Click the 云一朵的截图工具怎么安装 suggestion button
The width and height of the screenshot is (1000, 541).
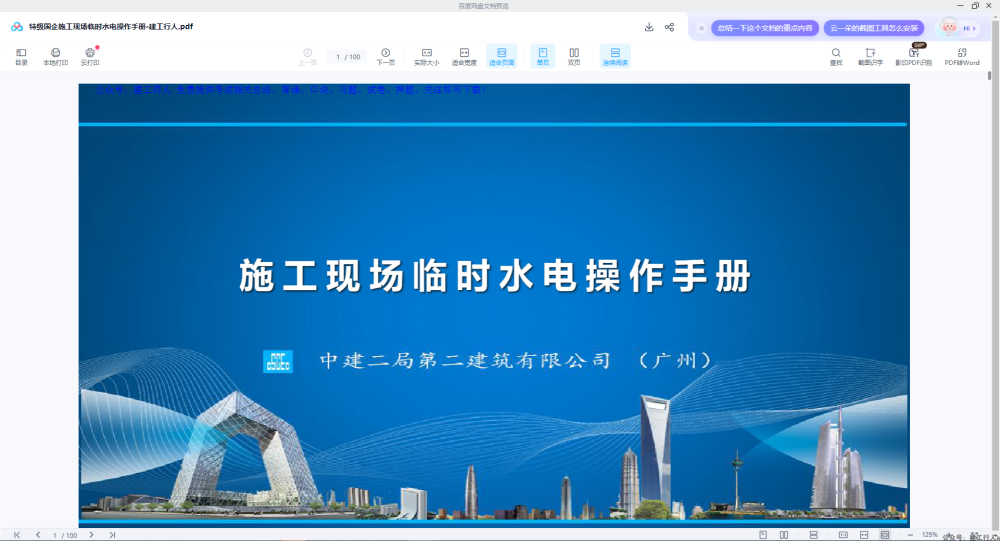(x=874, y=28)
